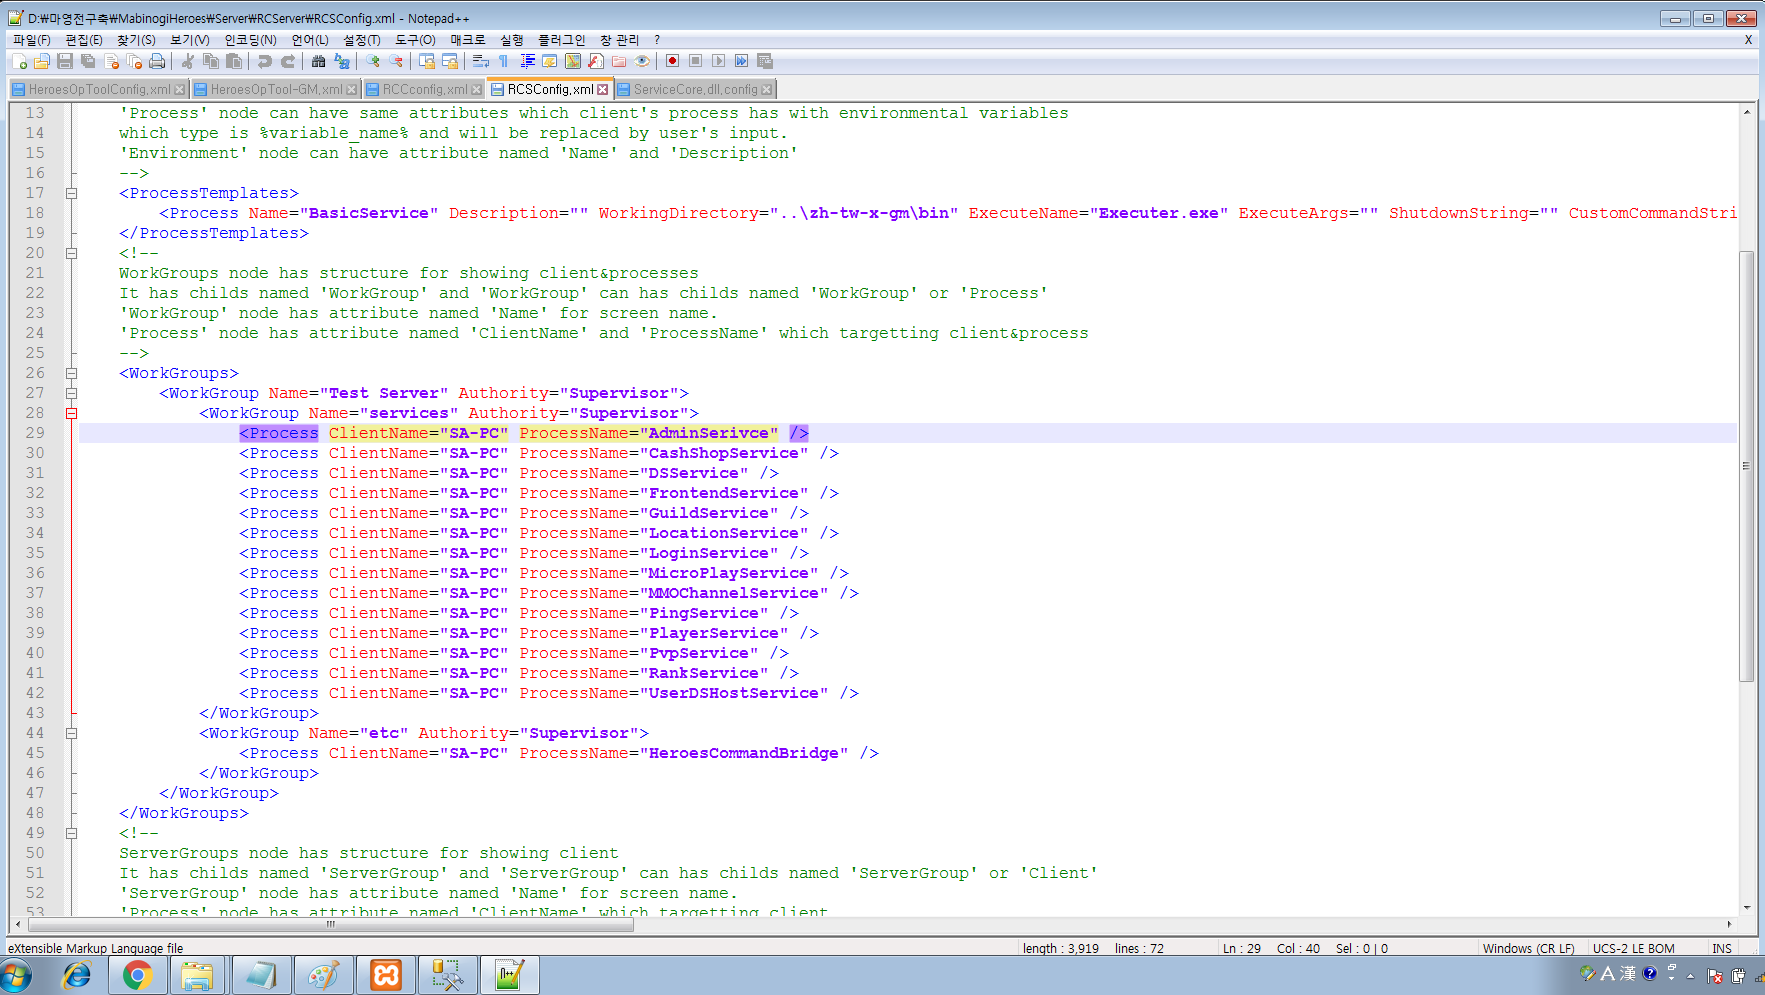
Task: Redo the edit via toolbar
Action: pos(288,62)
